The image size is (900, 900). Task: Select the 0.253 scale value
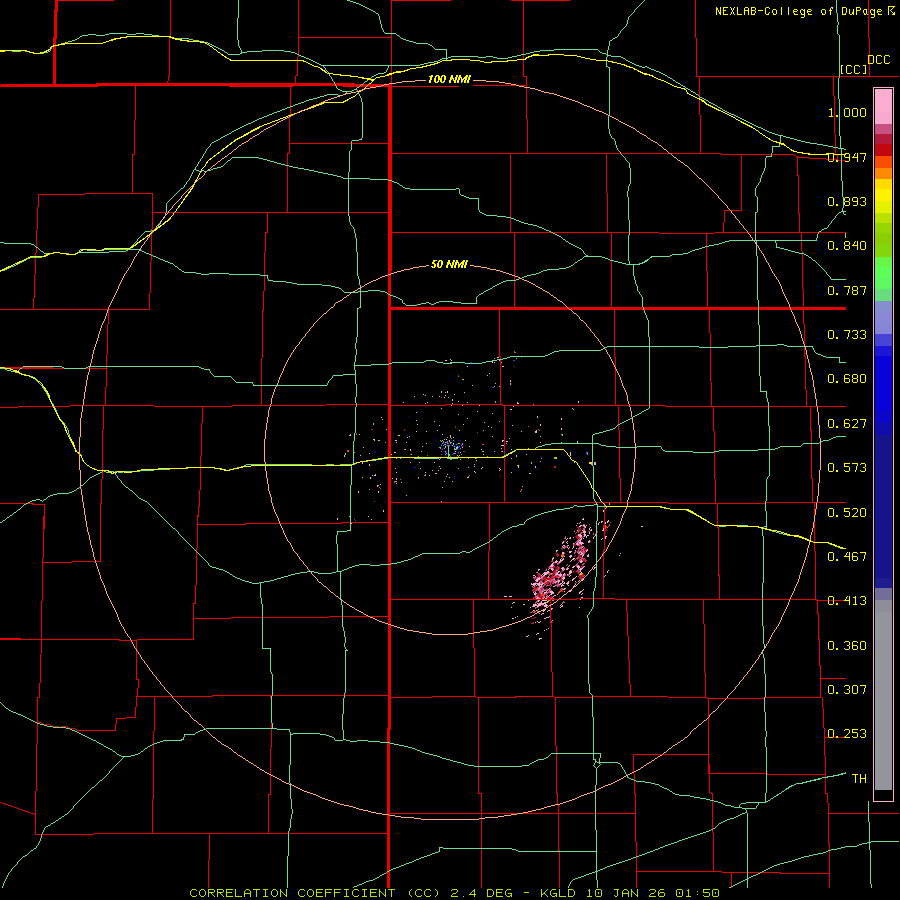click(847, 734)
